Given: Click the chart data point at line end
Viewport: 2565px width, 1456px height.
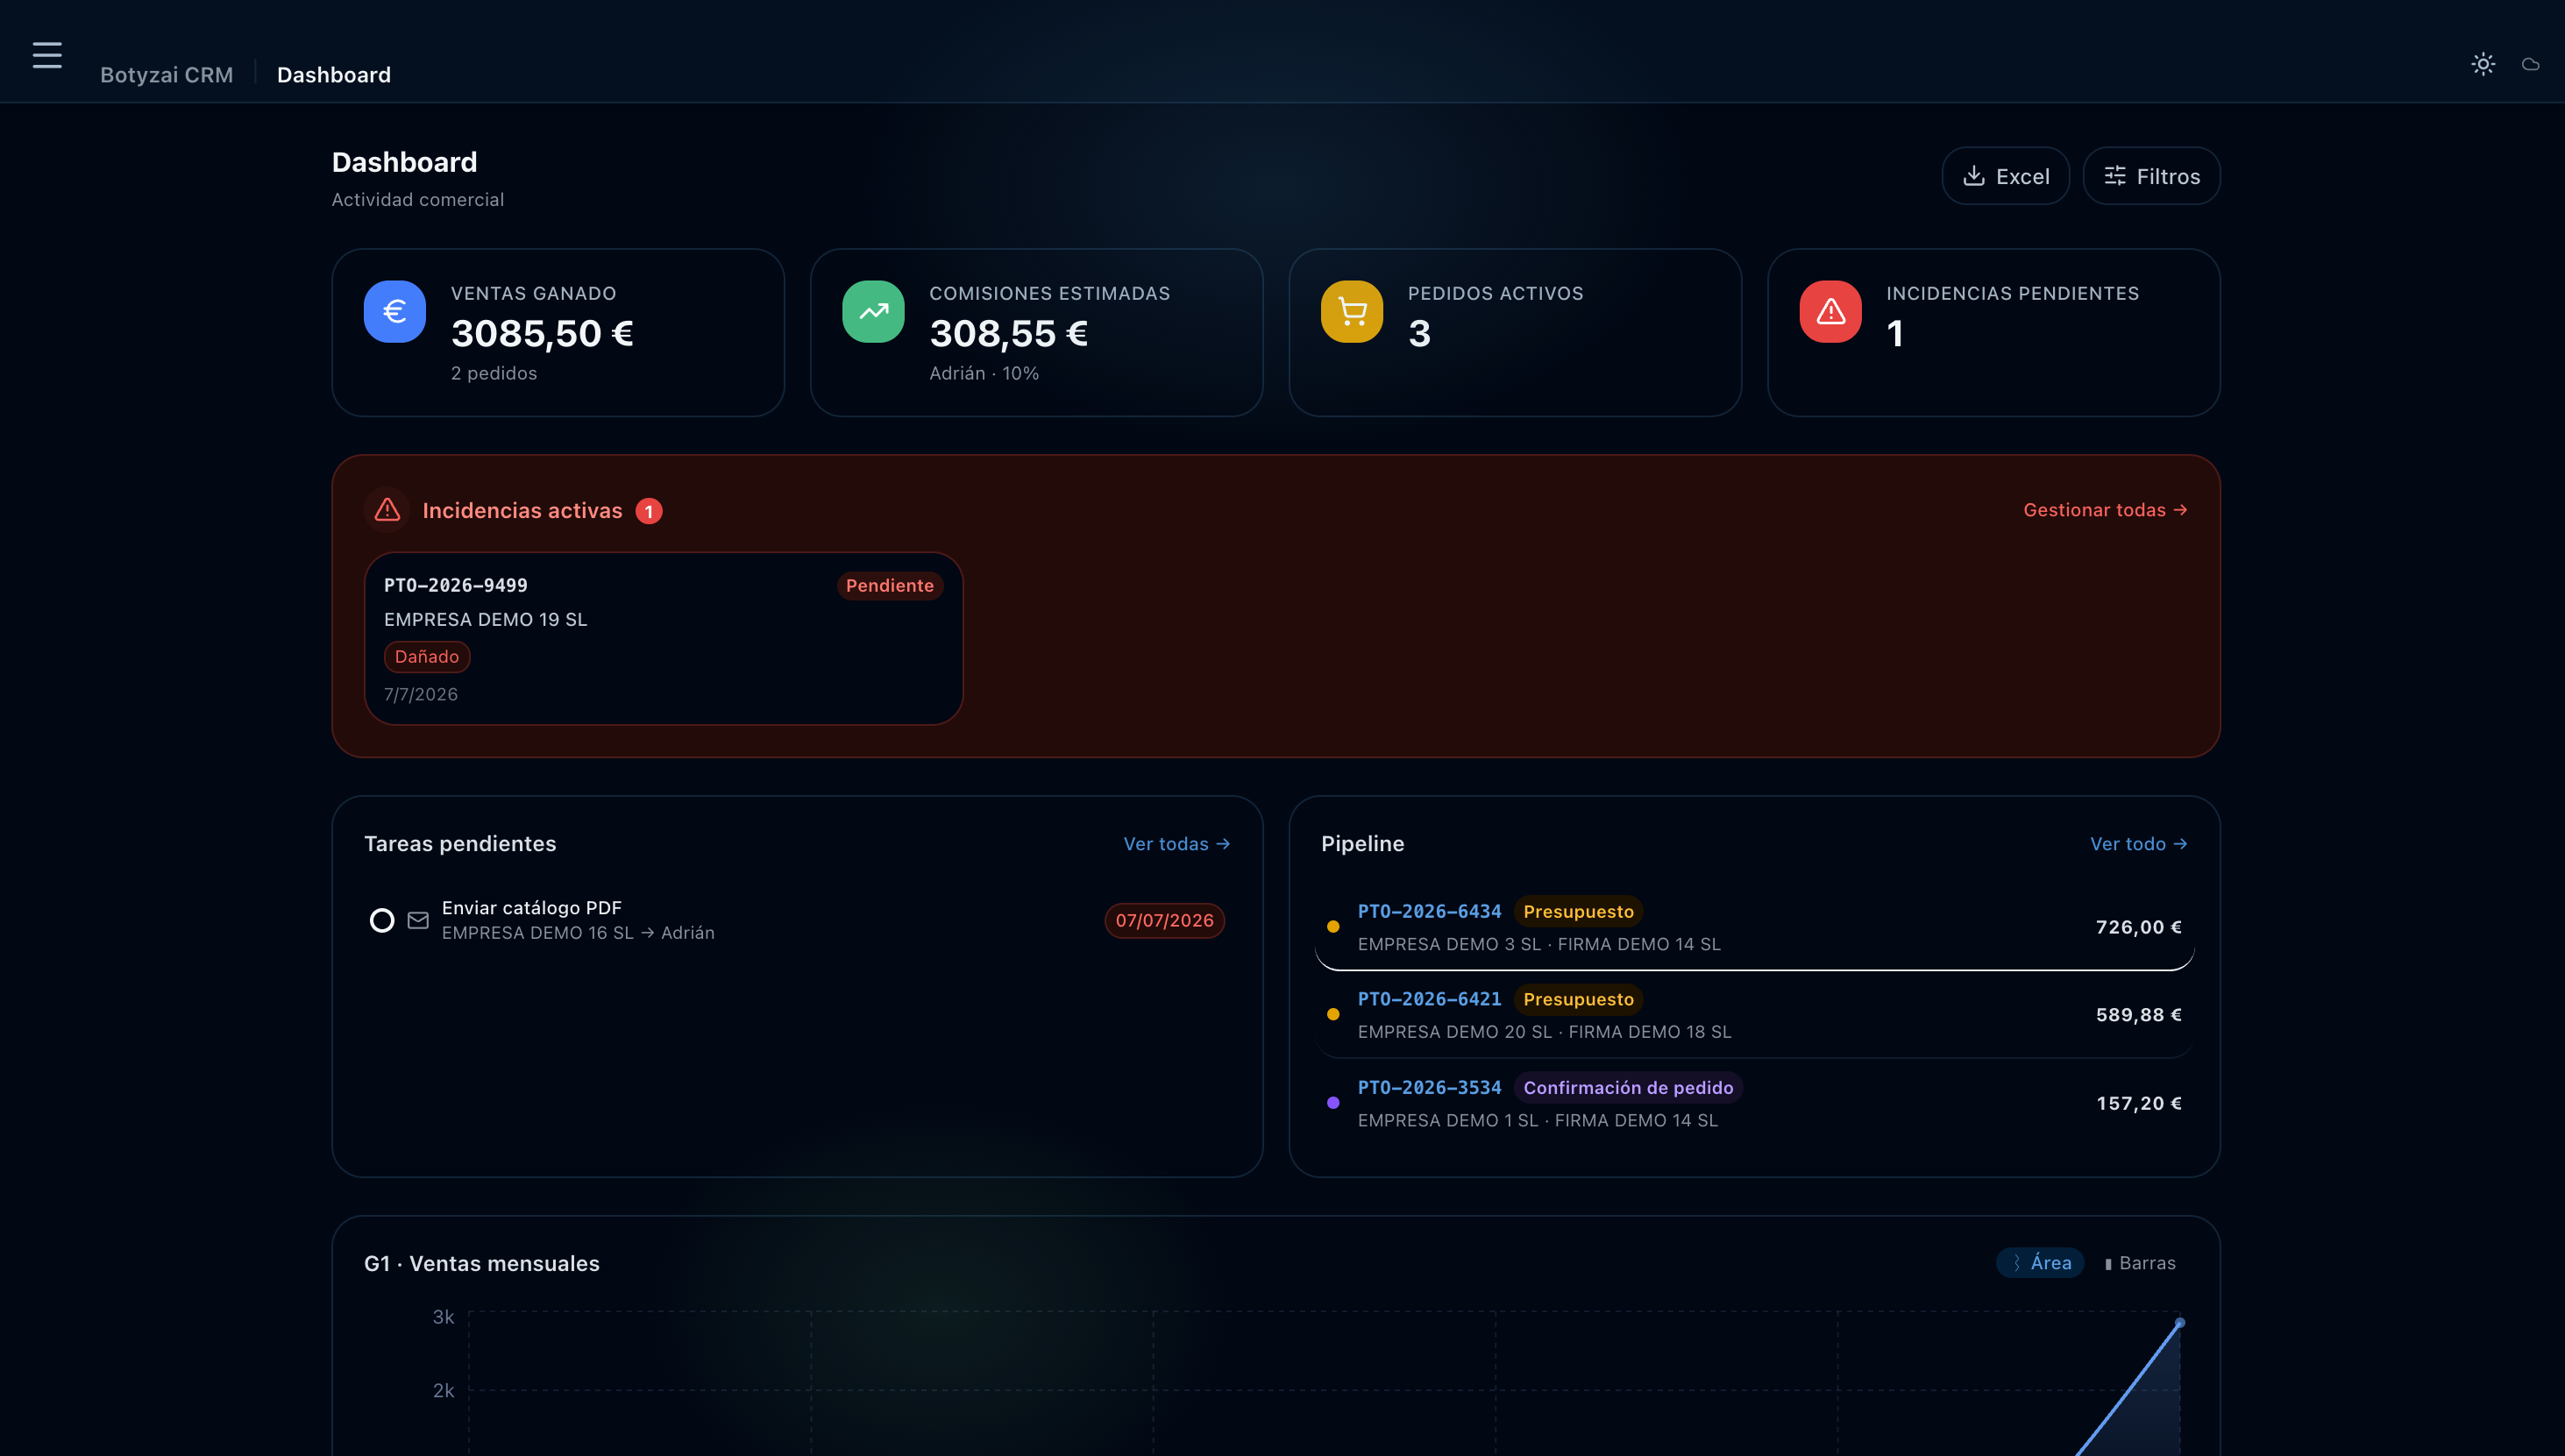Looking at the screenshot, I should (x=2180, y=1323).
